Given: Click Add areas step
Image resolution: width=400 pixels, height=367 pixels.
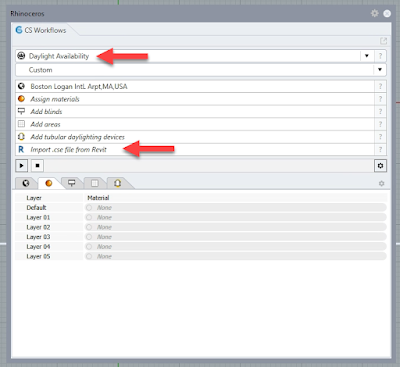Looking at the screenshot, I should point(195,124).
